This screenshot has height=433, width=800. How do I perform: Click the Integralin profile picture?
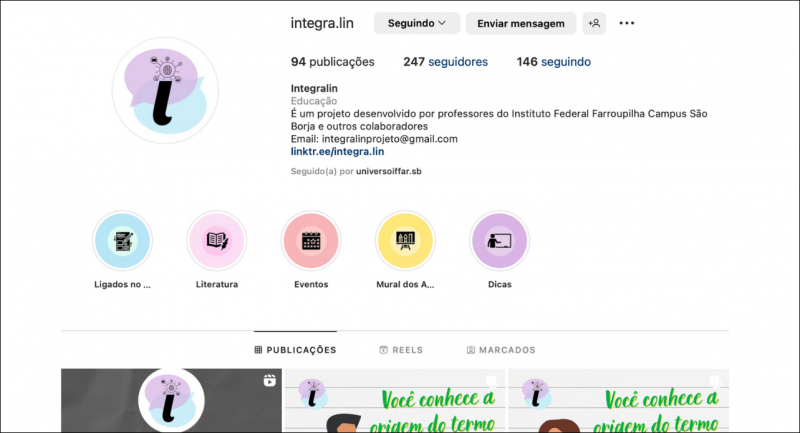[x=165, y=92]
